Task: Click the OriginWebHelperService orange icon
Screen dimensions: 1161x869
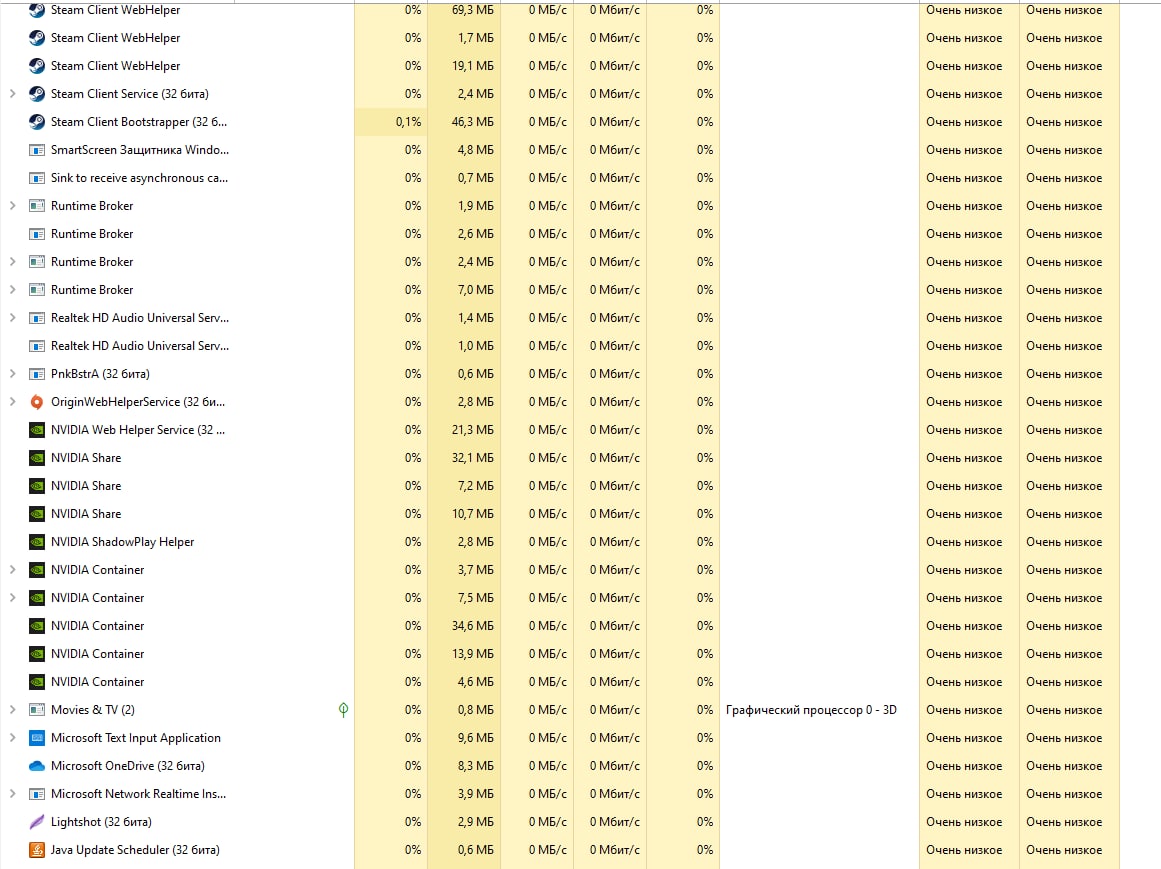Action: tap(36, 402)
